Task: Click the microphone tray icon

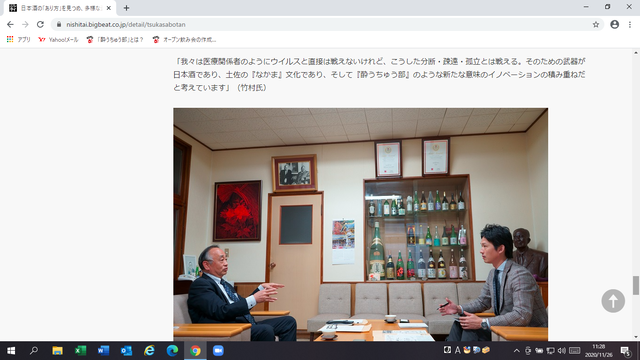Action: tap(528, 351)
